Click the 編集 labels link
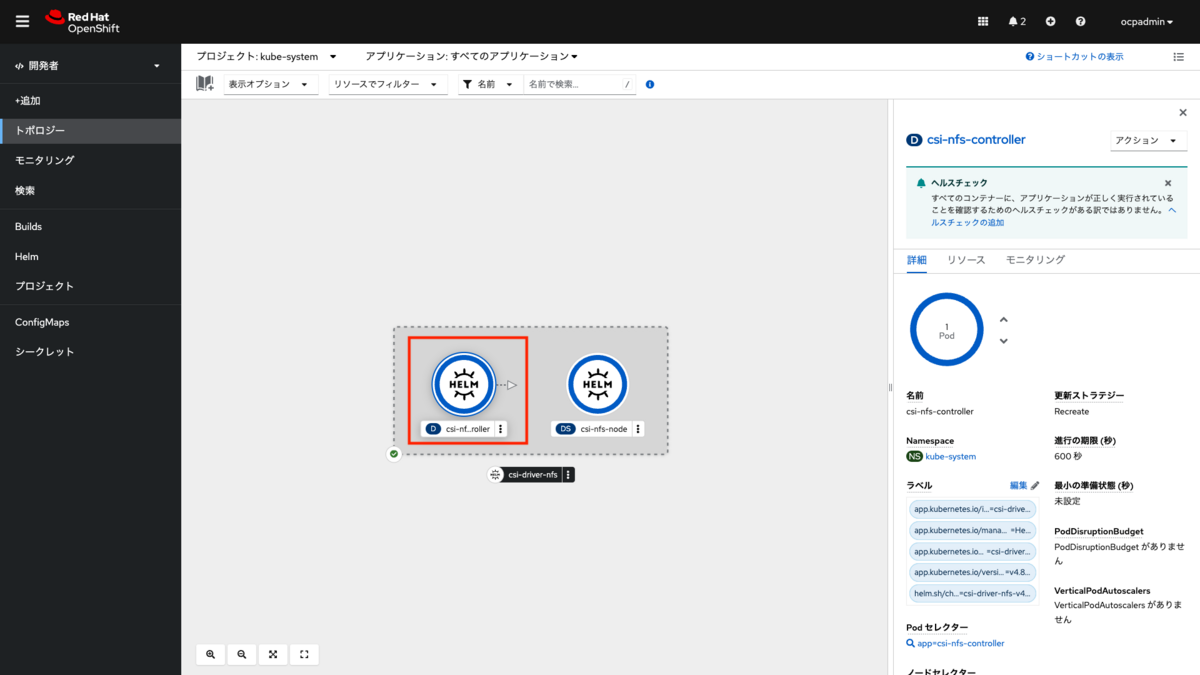Image resolution: width=1200 pixels, height=675 pixels. (1018, 485)
